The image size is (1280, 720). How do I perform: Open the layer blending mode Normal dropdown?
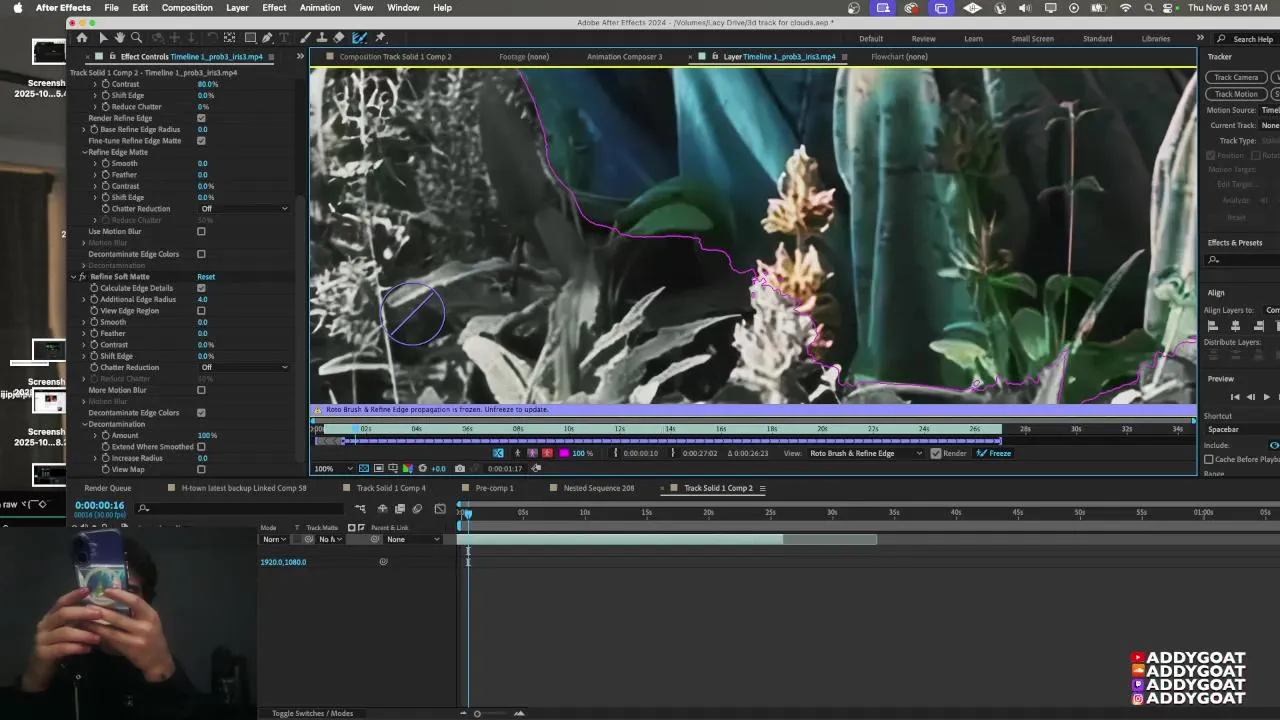274,540
